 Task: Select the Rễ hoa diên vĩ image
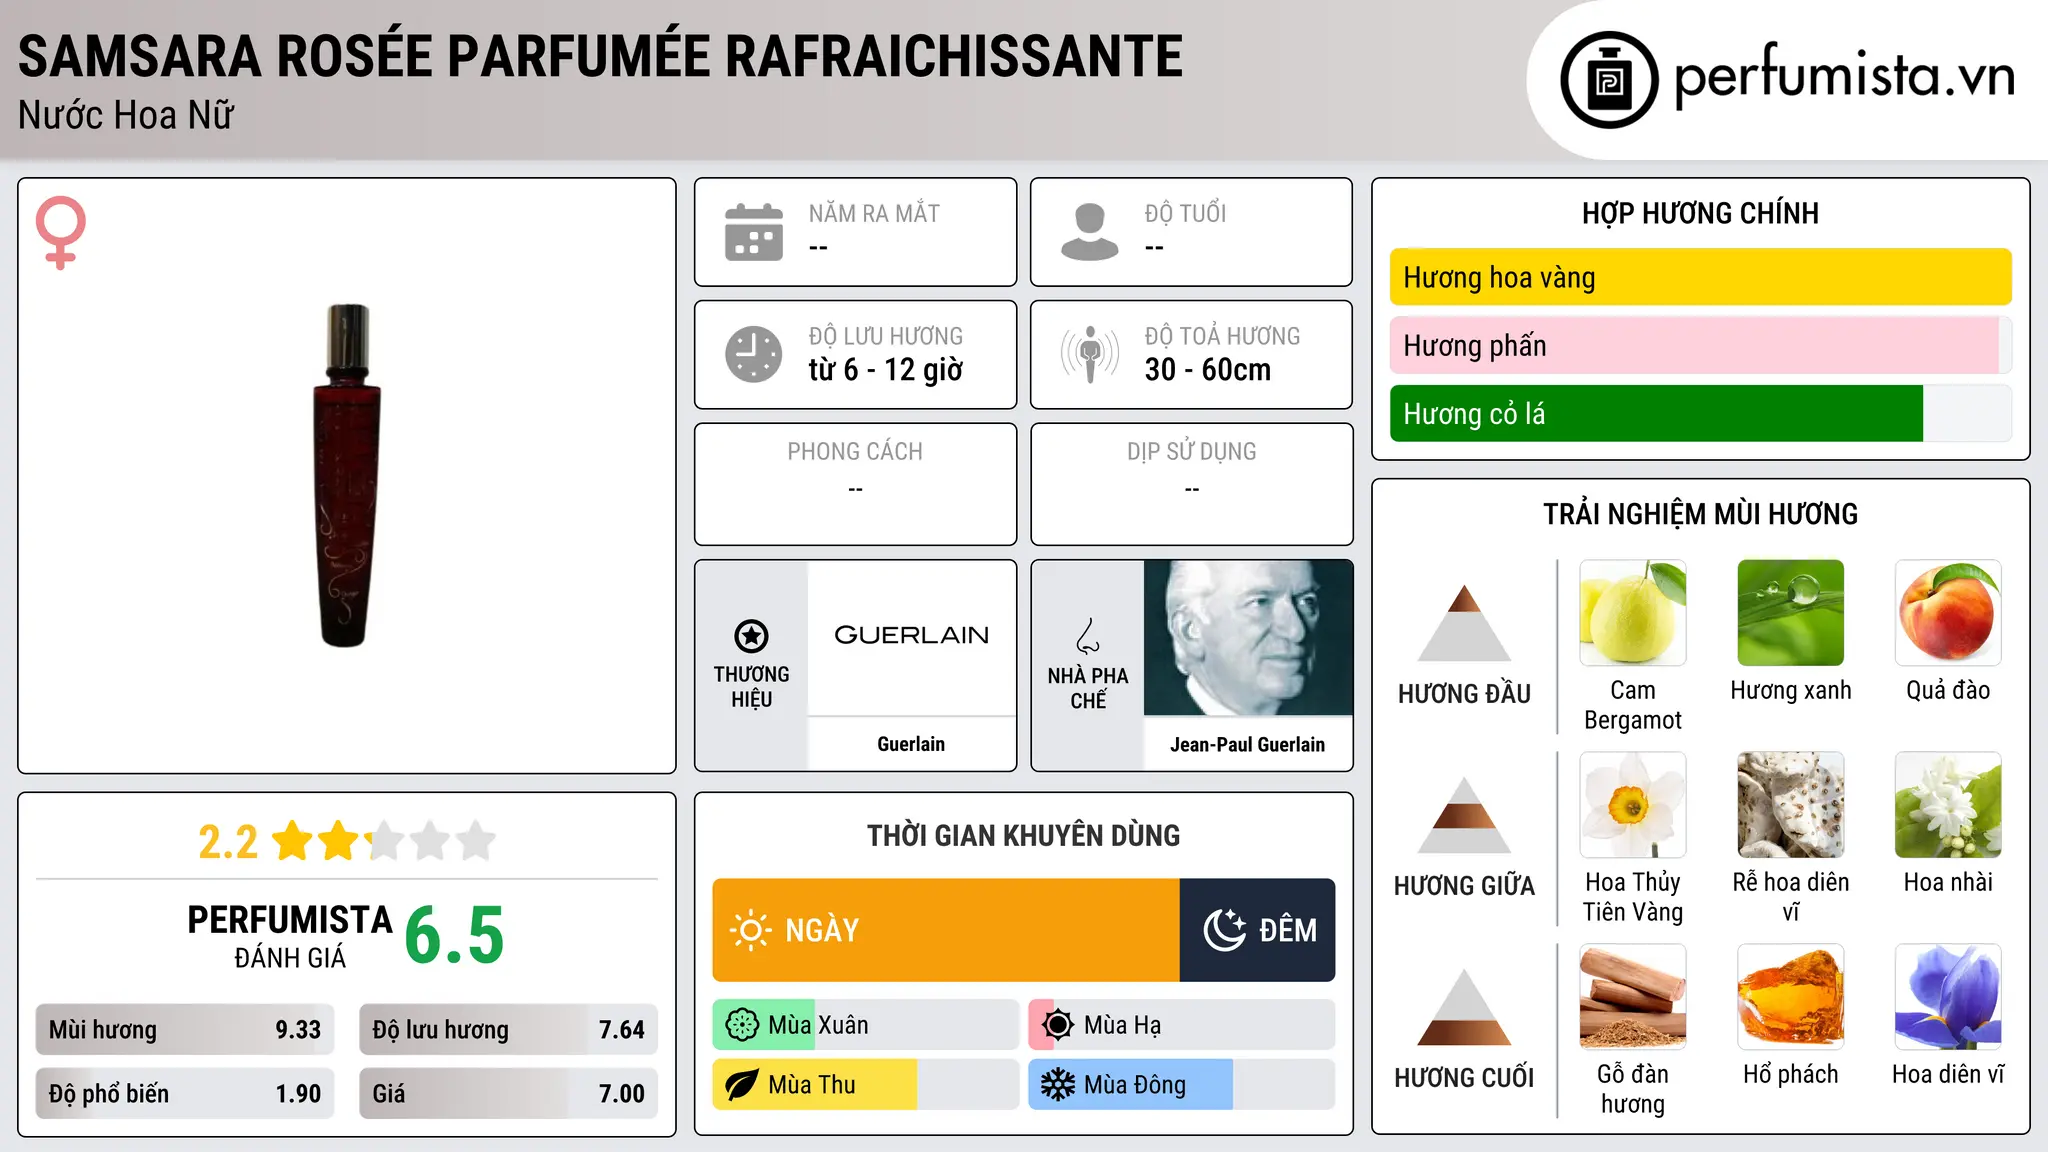tap(1791, 805)
